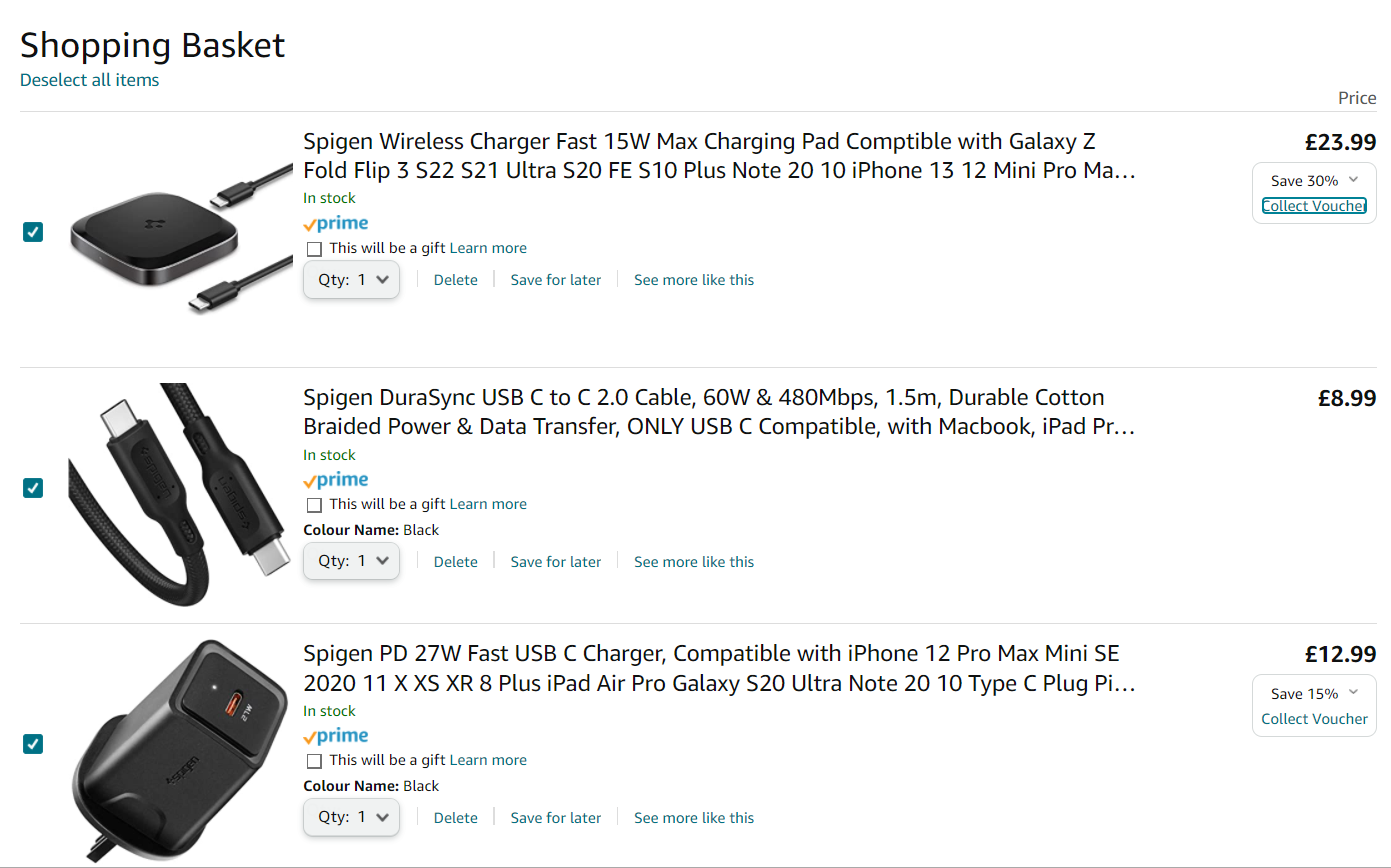Expand the Save 15% voucher details
This screenshot has height=868, width=1391.
(x=1353, y=692)
